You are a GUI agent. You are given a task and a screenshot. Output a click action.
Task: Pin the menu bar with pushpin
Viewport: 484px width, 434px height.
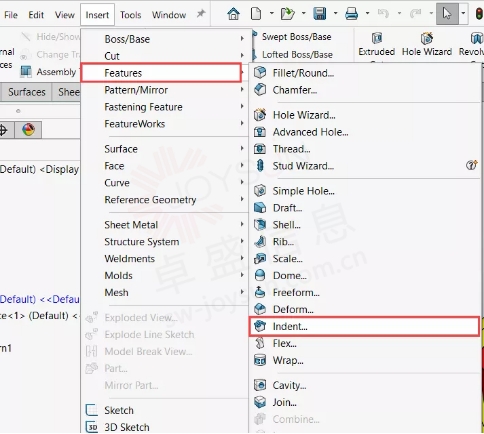point(201,14)
